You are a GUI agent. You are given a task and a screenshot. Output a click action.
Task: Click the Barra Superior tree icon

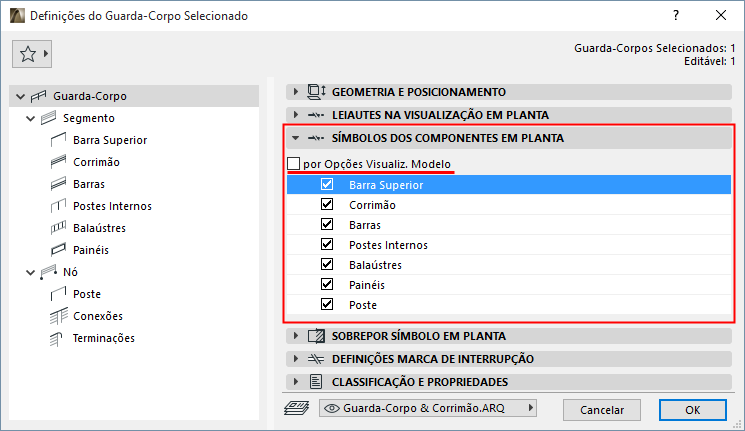click(58, 140)
